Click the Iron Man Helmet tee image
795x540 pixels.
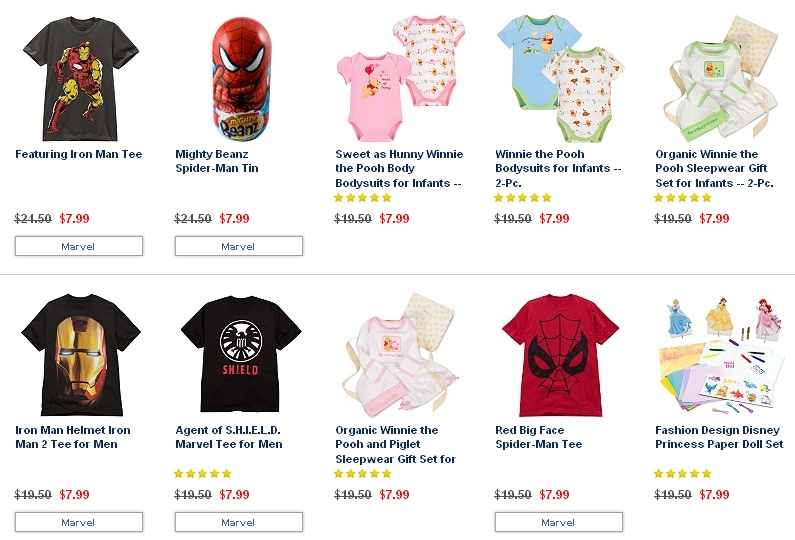78,355
